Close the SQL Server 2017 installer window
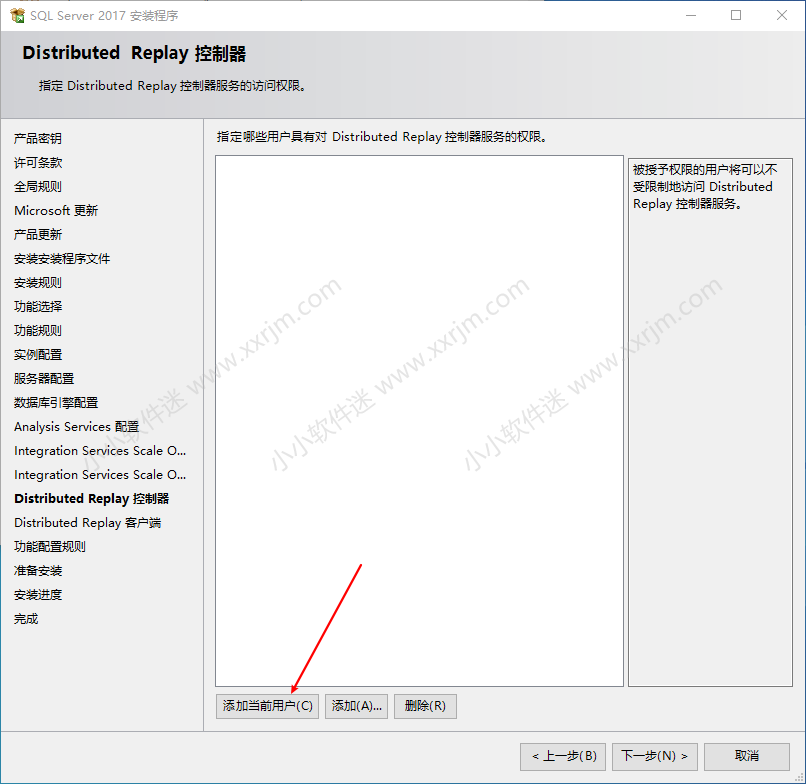806x784 pixels. coord(782,15)
